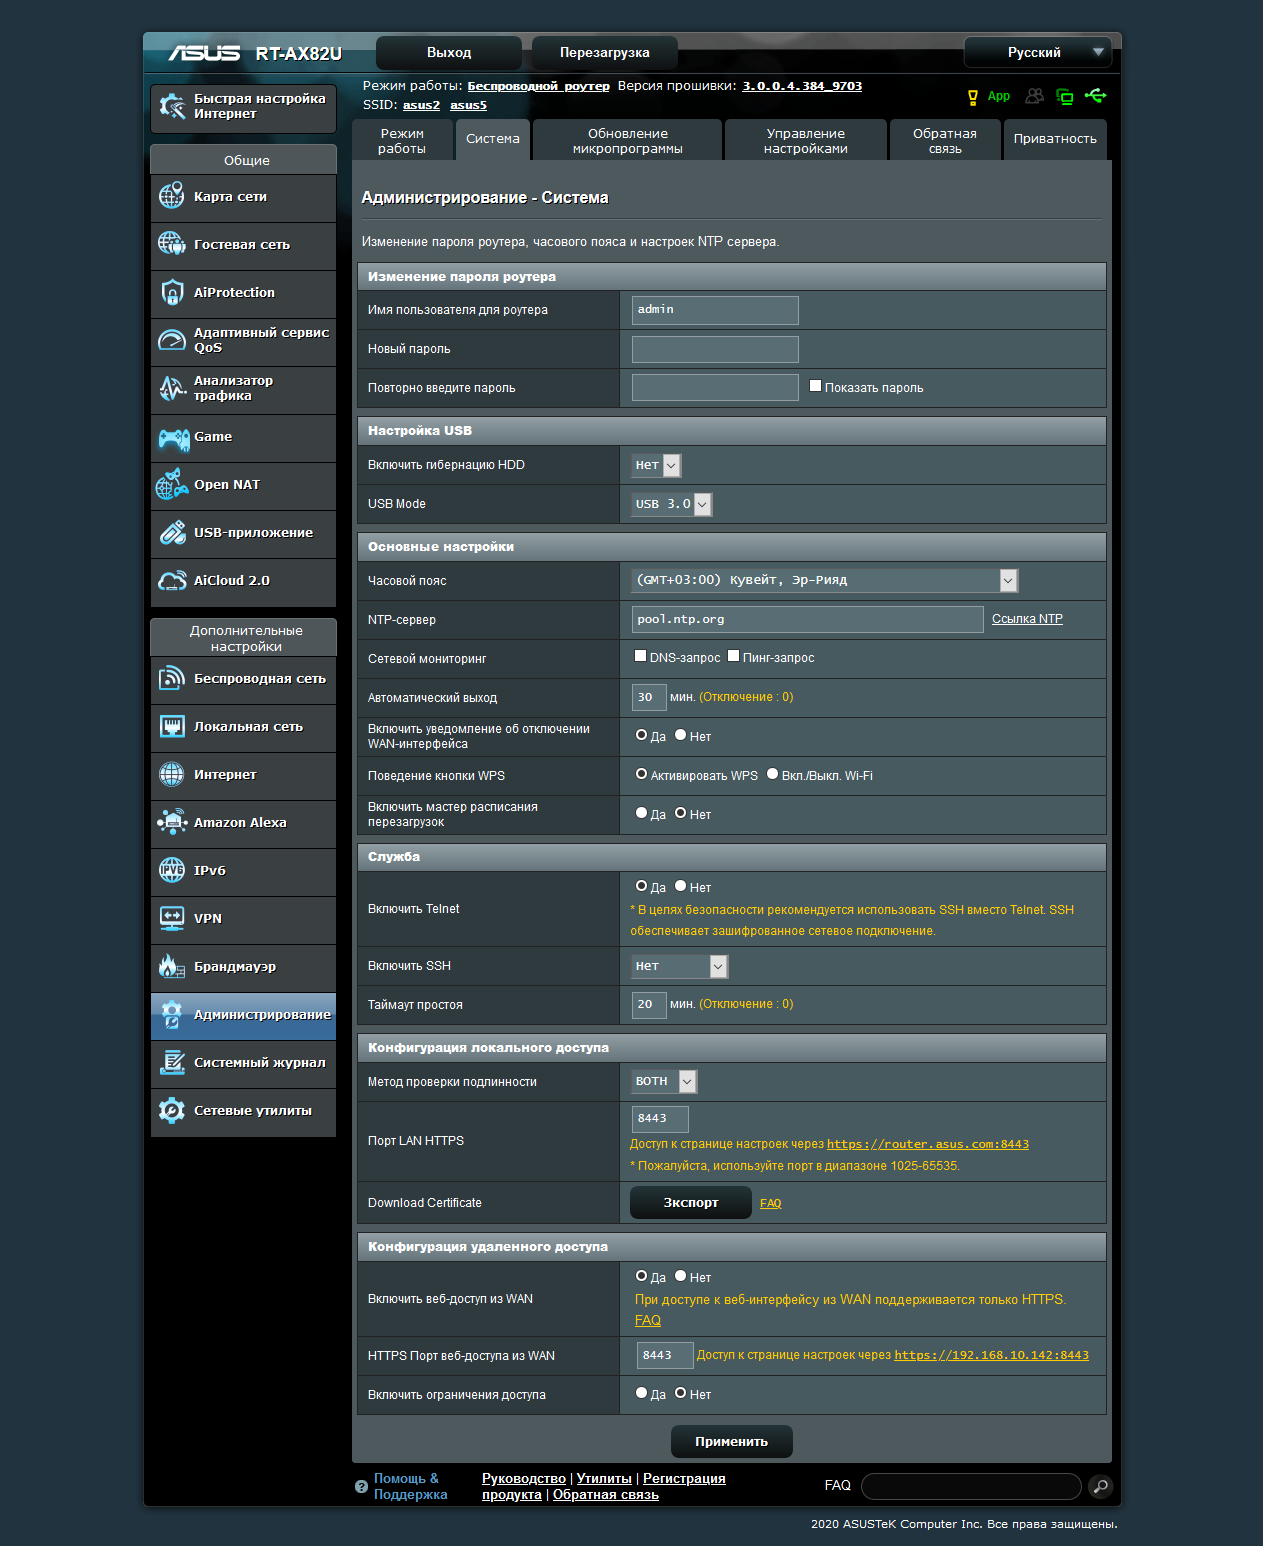This screenshot has width=1263, height=1546.
Task: Open Ссылка NTP link
Action: (1027, 619)
